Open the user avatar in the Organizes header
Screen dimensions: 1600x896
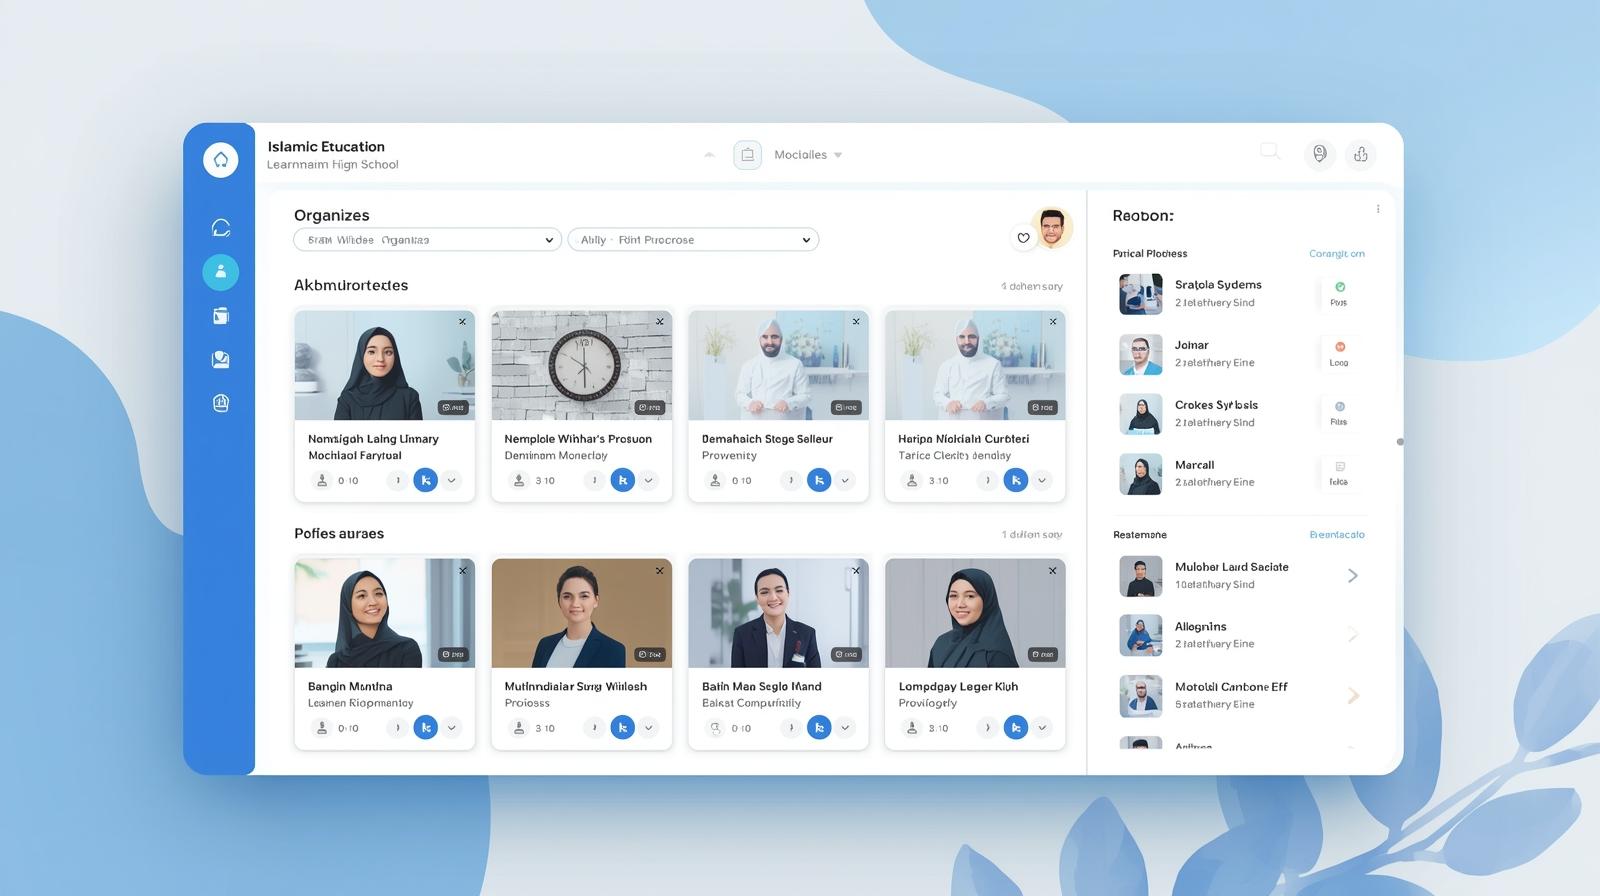click(1052, 228)
